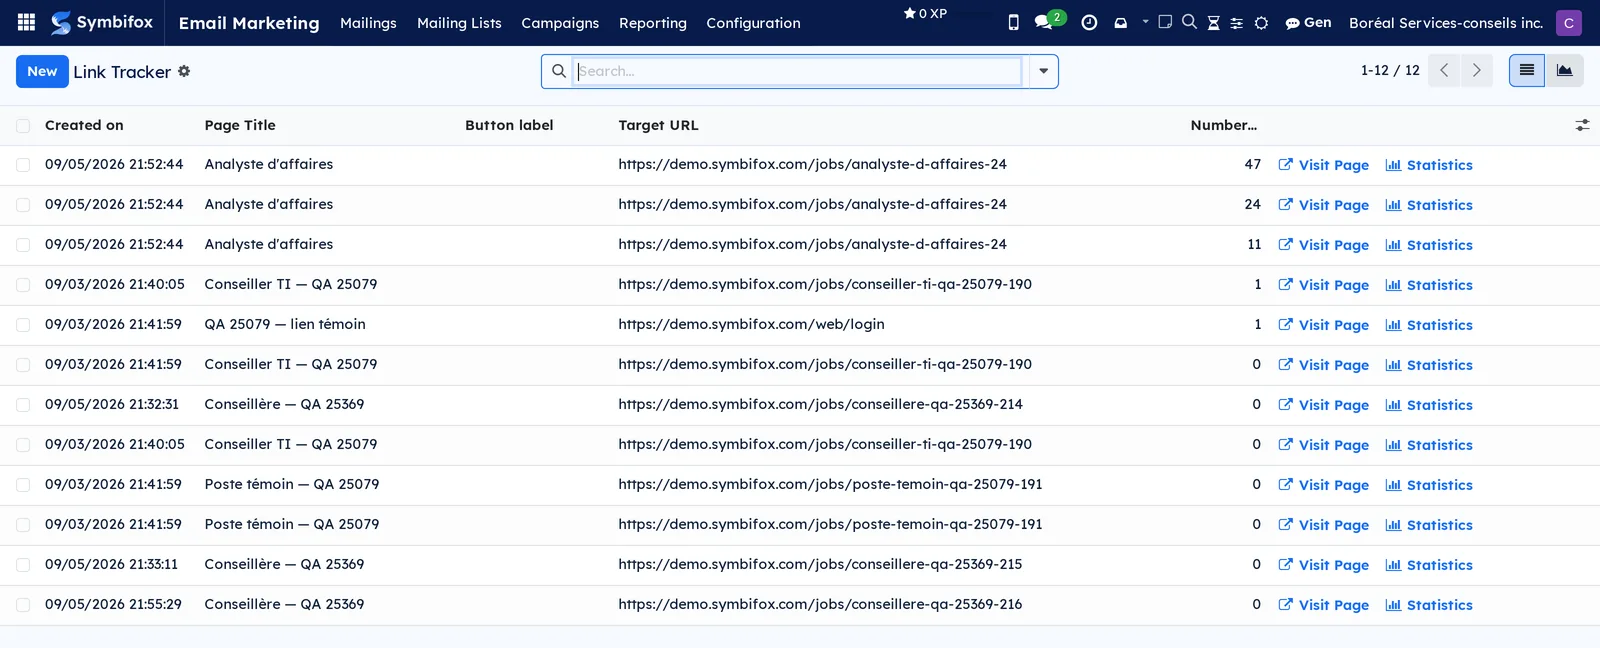Sort by Button label column
The width and height of the screenshot is (1600, 648).
tap(509, 125)
